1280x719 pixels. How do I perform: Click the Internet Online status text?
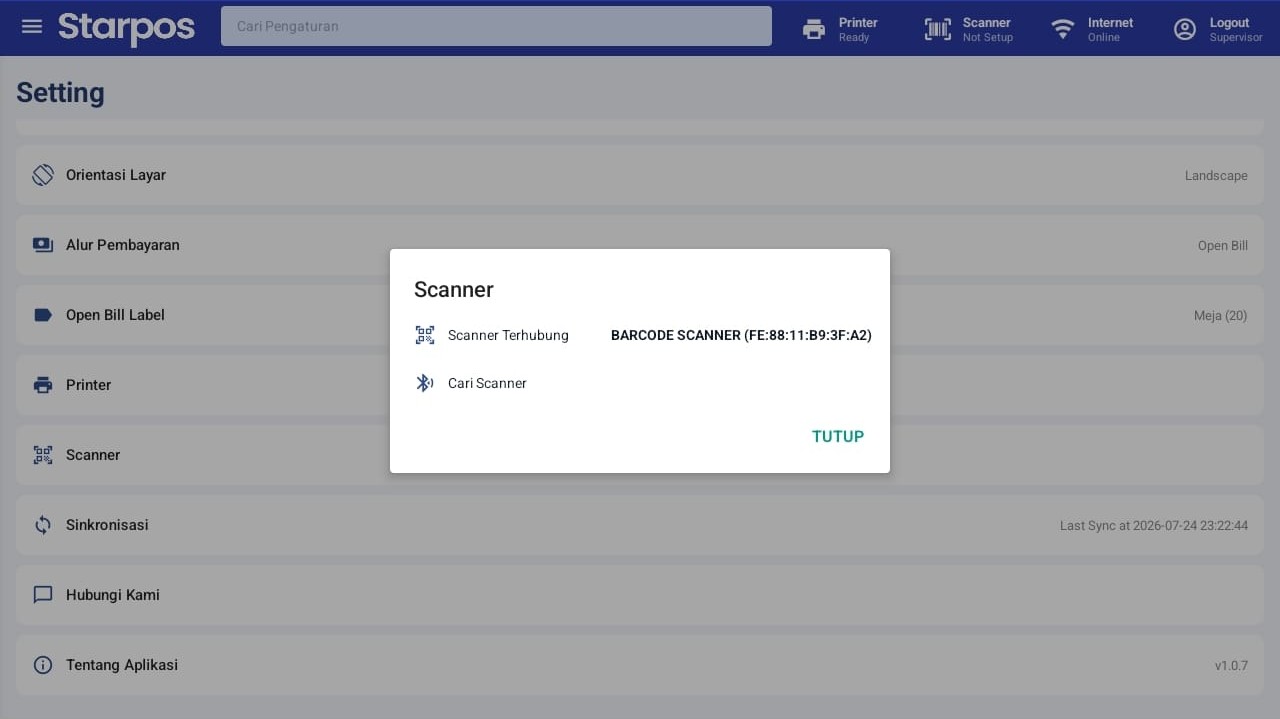click(1110, 29)
